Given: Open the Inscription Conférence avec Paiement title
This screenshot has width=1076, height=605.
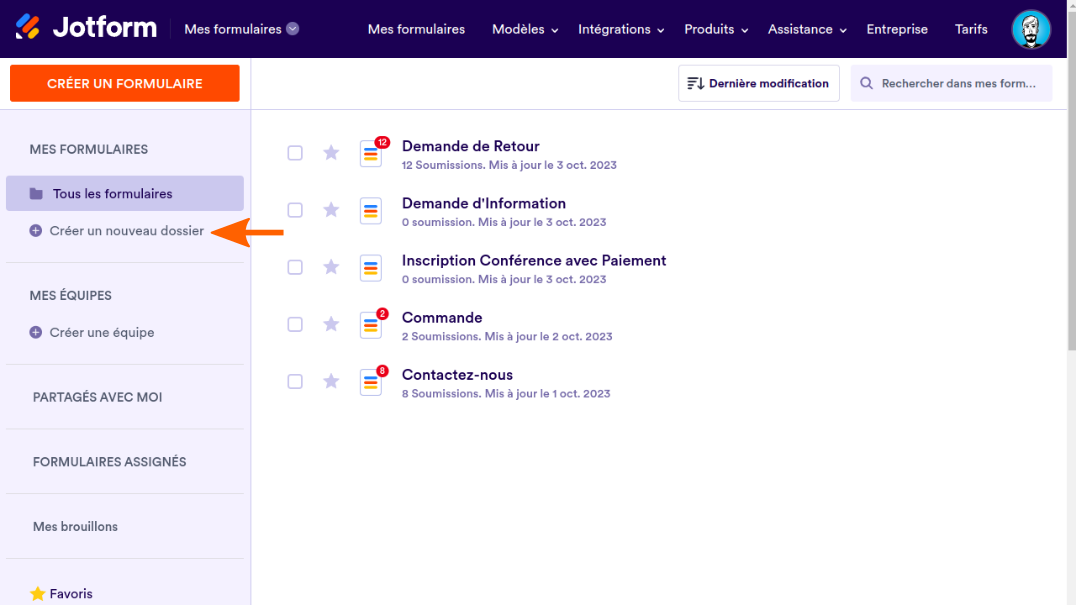Looking at the screenshot, I should (534, 261).
